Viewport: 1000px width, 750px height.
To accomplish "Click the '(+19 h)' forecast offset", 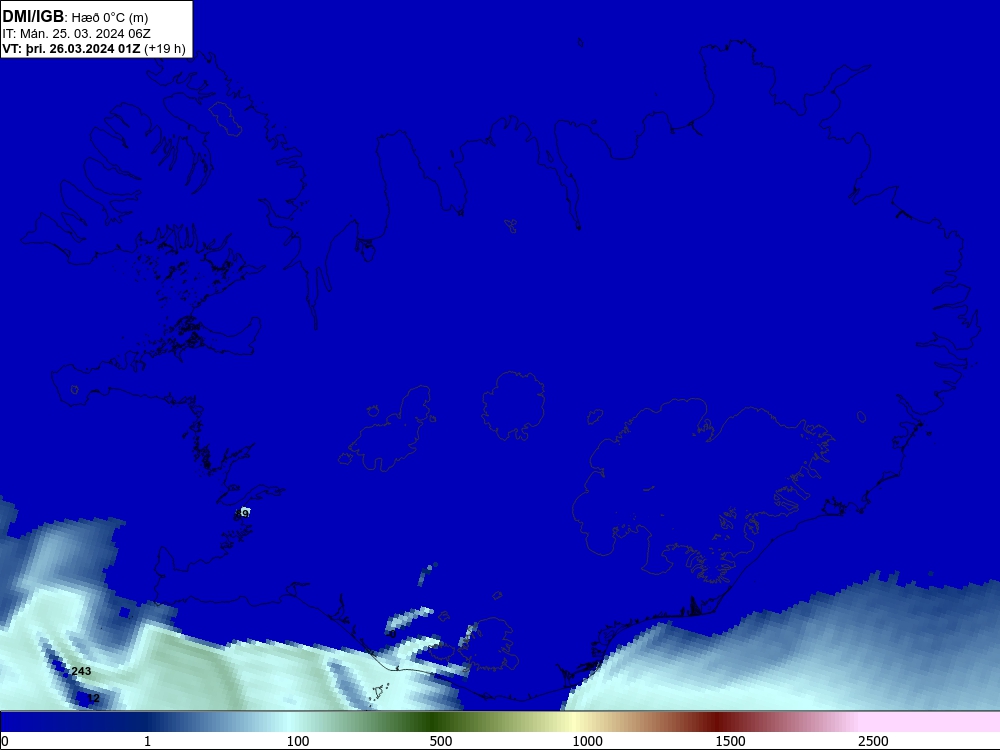I will (x=165, y=48).
